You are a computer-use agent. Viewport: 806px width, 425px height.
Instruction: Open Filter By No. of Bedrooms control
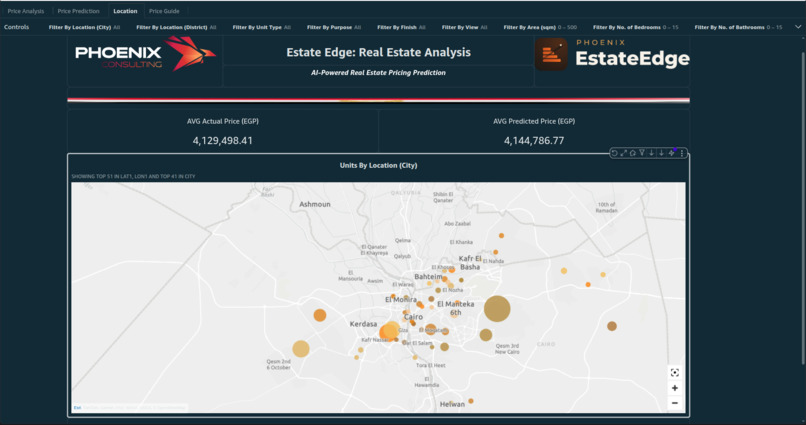coord(636,27)
